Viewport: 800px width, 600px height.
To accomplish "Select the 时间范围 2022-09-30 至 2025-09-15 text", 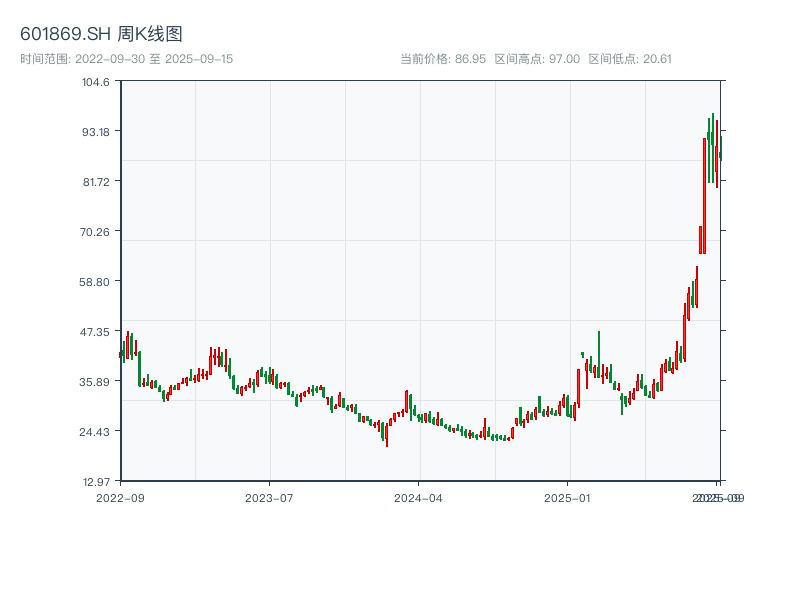I will click(127, 59).
